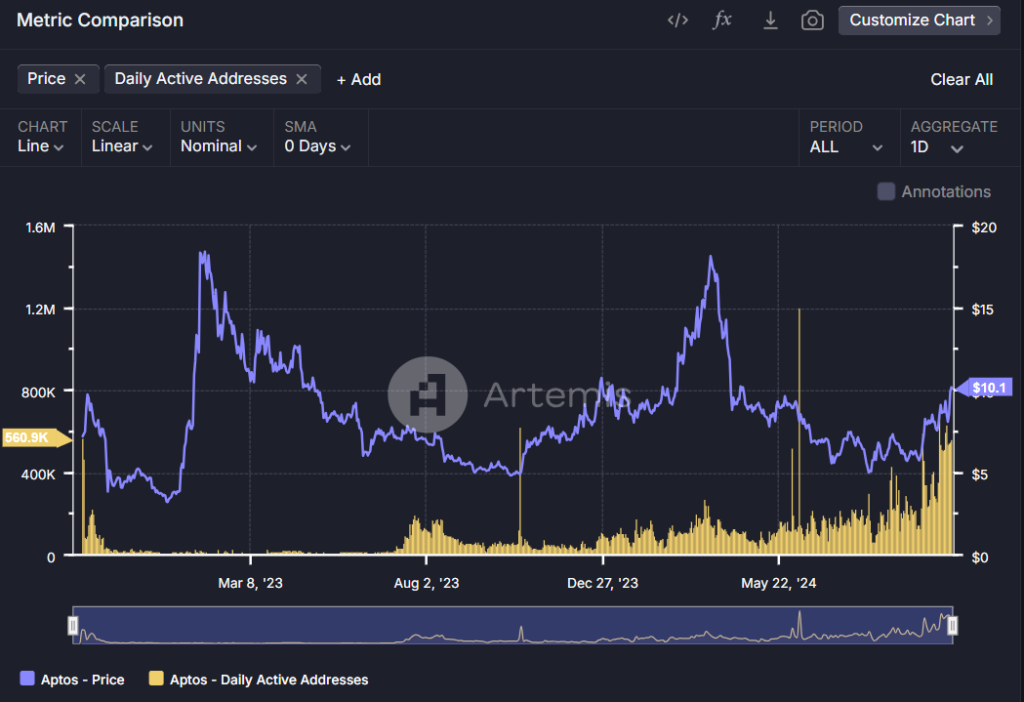Viewport: 1024px width, 702px height.
Task: Remove the Price metric chip
Action: click(x=80, y=79)
